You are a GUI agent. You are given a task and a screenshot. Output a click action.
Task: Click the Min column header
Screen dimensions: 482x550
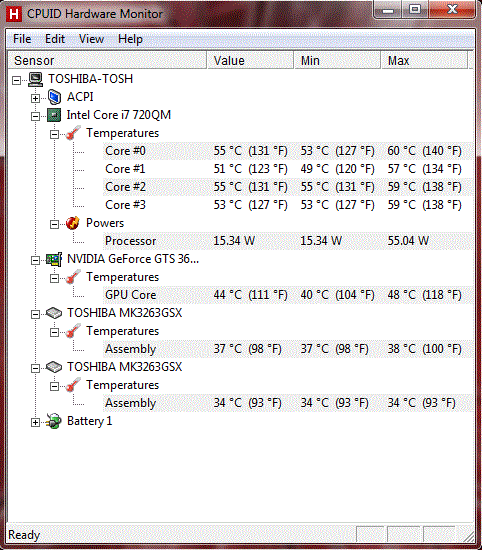[337, 60]
